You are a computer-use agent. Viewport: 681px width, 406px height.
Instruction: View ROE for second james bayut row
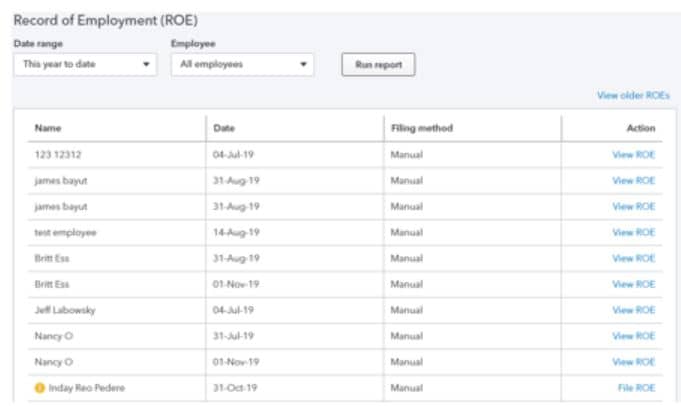coord(634,207)
